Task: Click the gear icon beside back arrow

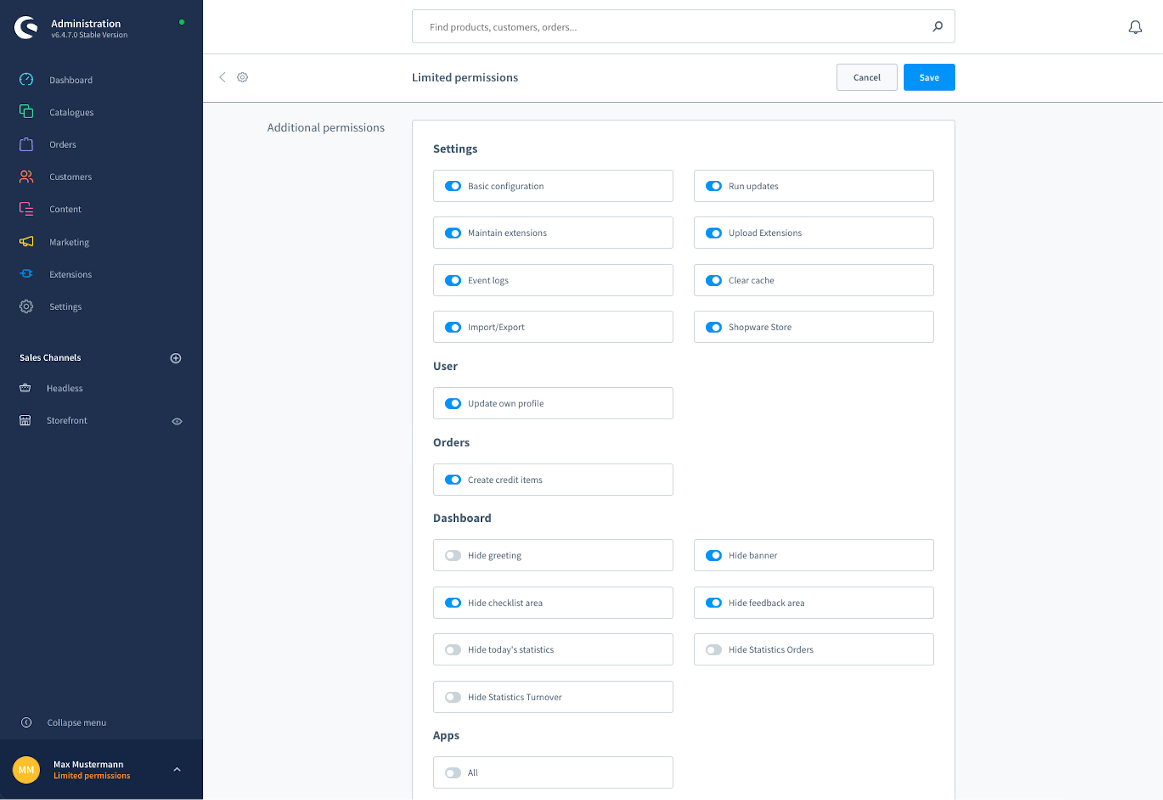Action: [x=243, y=77]
